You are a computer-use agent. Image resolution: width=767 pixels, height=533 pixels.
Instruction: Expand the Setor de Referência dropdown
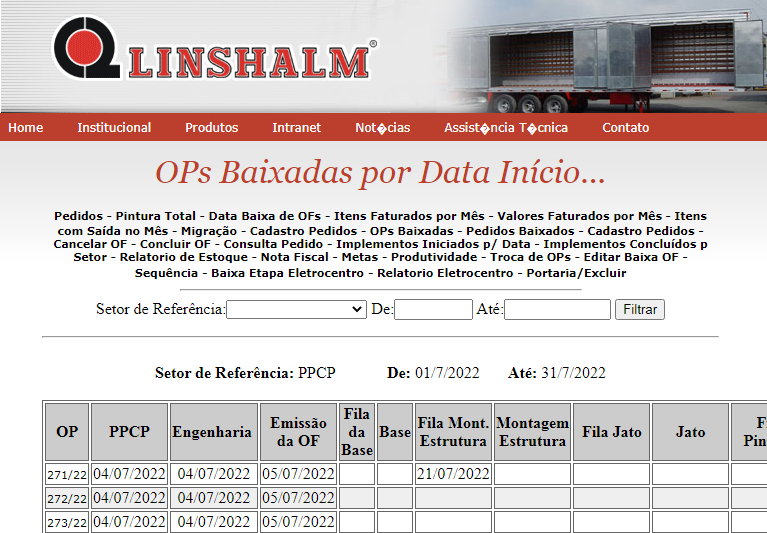click(297, 310)
